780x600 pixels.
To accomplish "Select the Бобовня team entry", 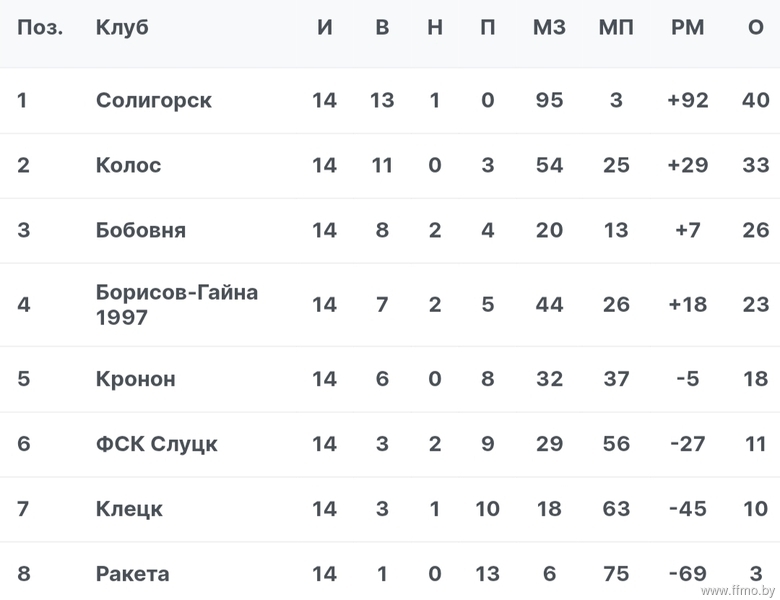I will click(141, 230).
